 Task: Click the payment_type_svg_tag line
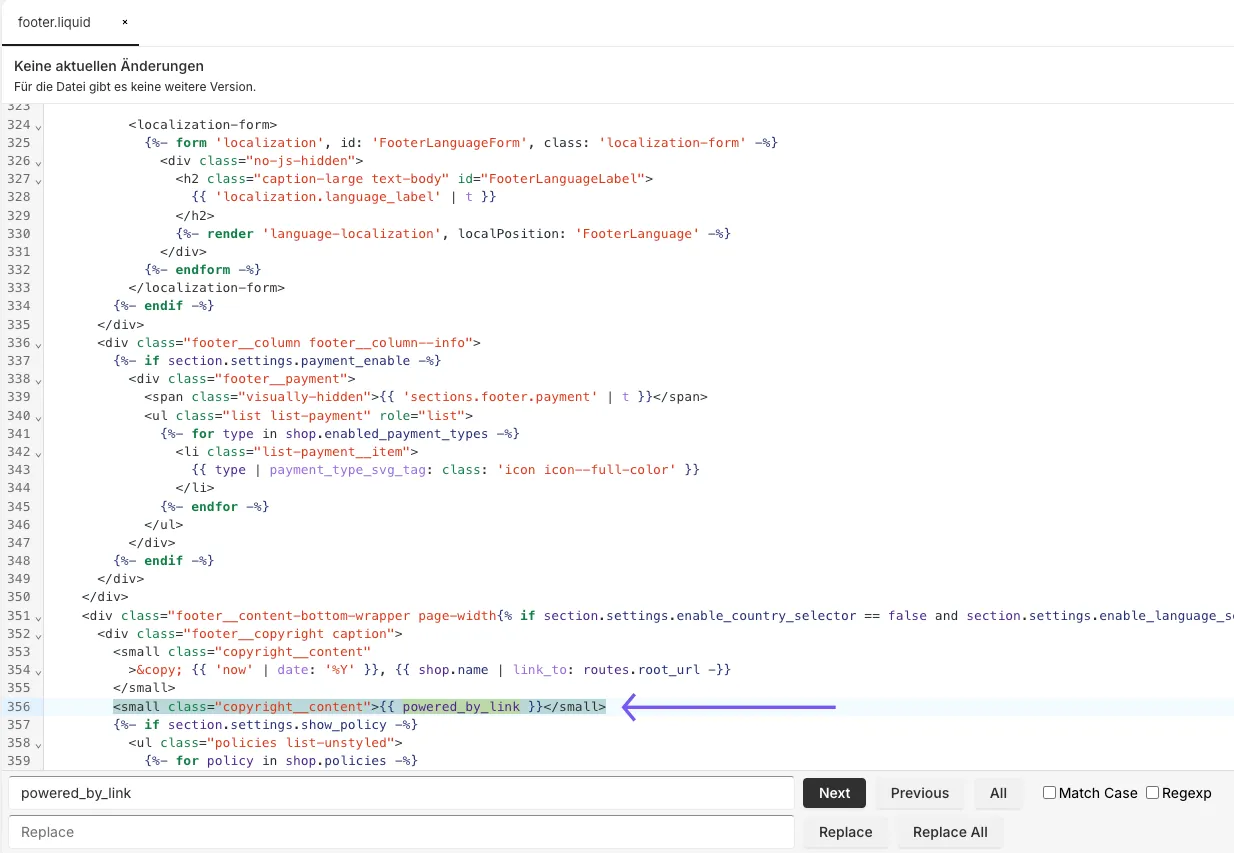[446, 469]
